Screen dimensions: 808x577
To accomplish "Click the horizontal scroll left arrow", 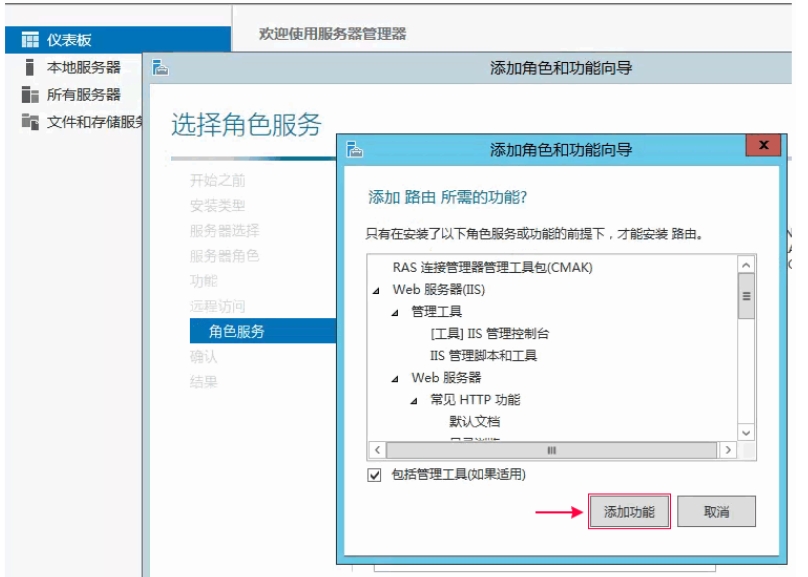I will pos(378,450).
